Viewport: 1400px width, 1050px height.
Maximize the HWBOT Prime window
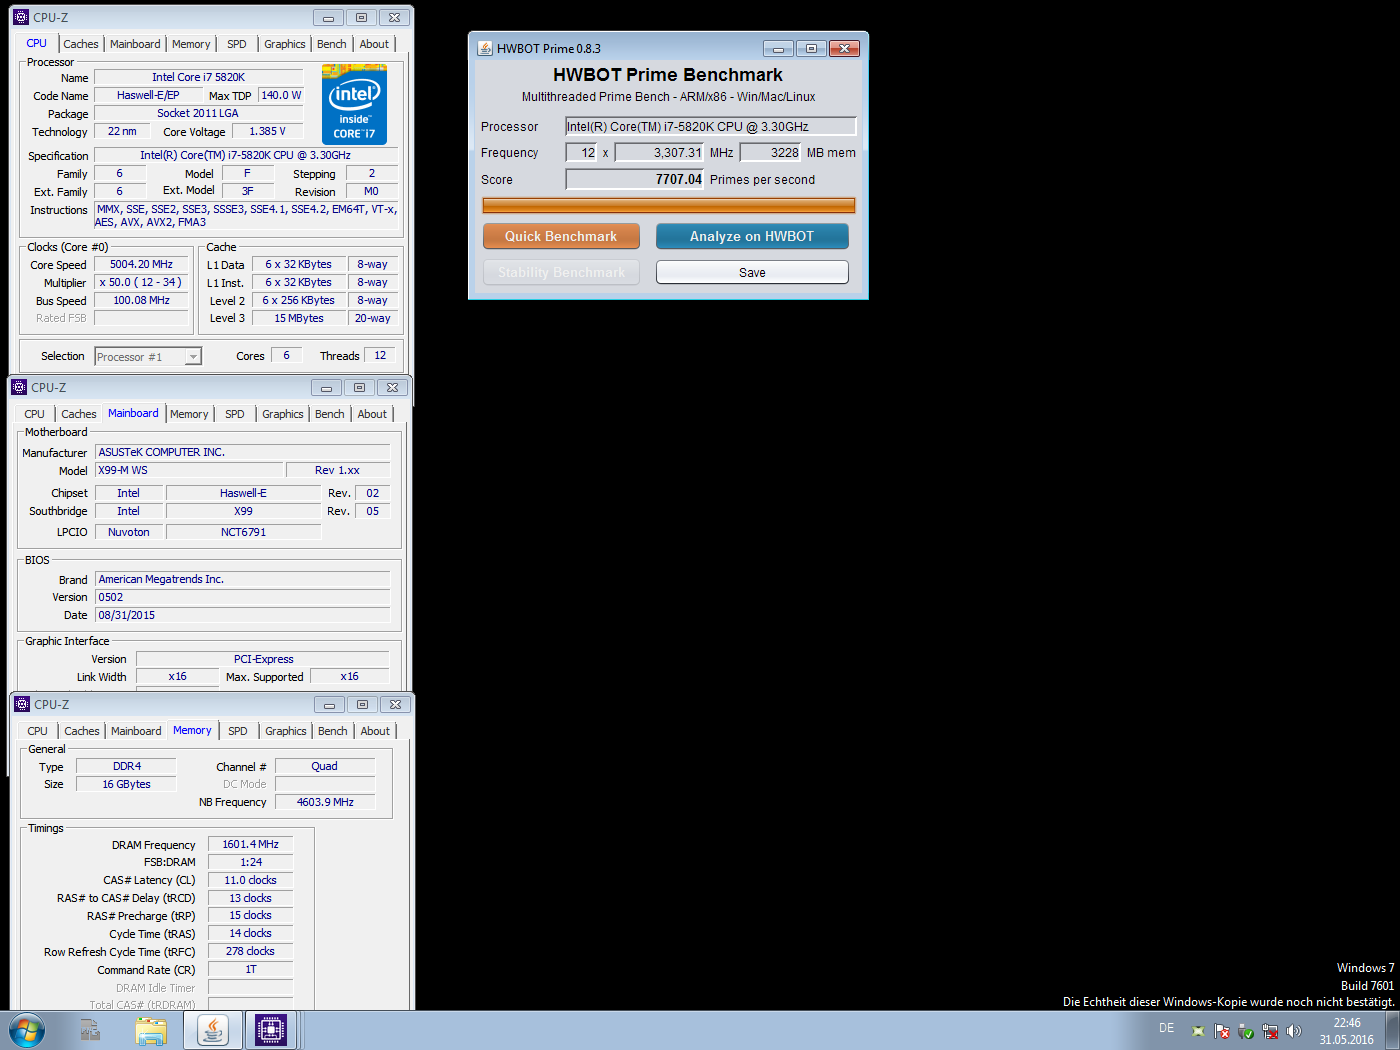pos(811,48)
